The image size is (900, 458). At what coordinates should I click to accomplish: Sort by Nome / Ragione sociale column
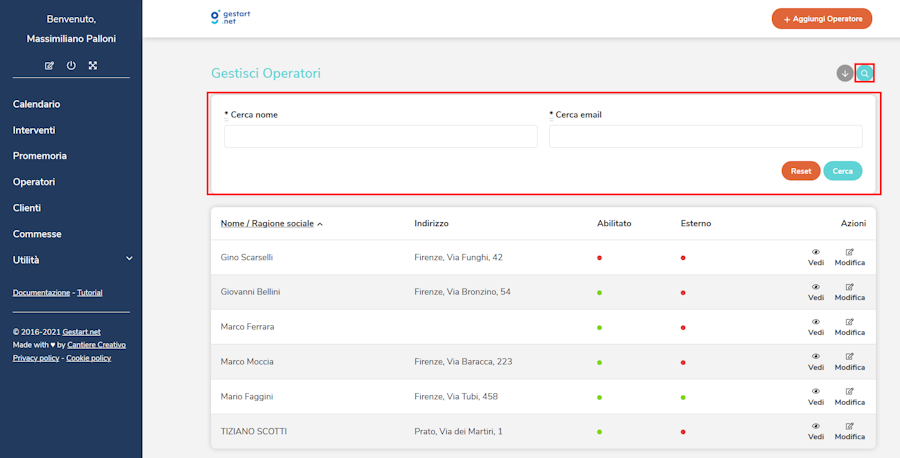[x=268, y=223]
